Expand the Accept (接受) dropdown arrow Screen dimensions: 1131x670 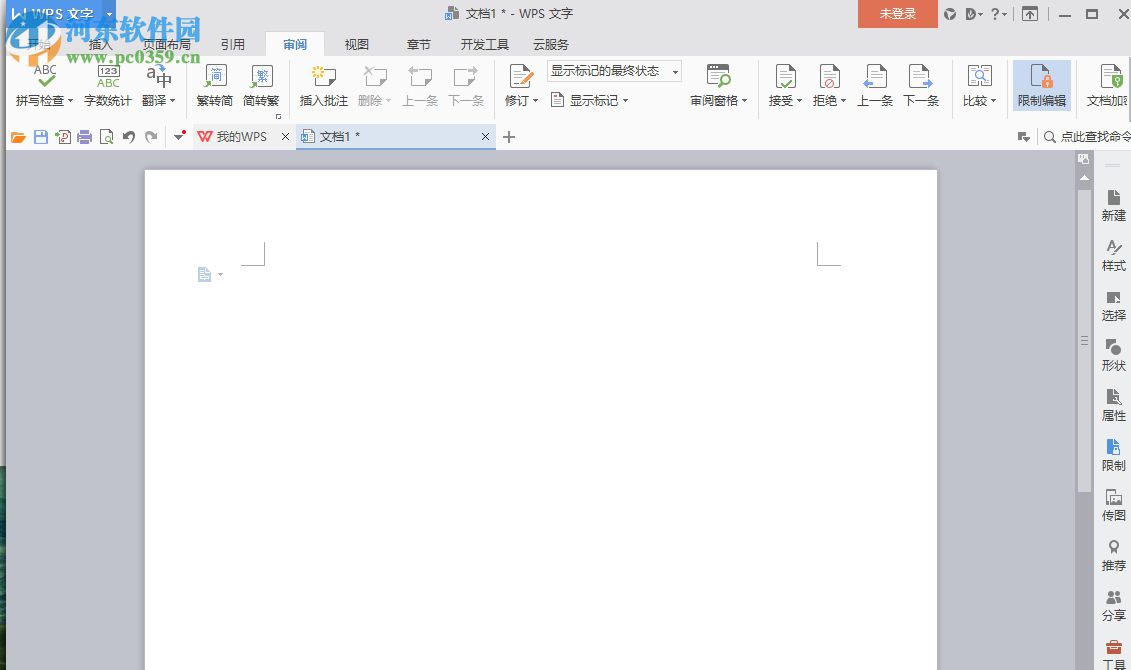pos(799,101)
